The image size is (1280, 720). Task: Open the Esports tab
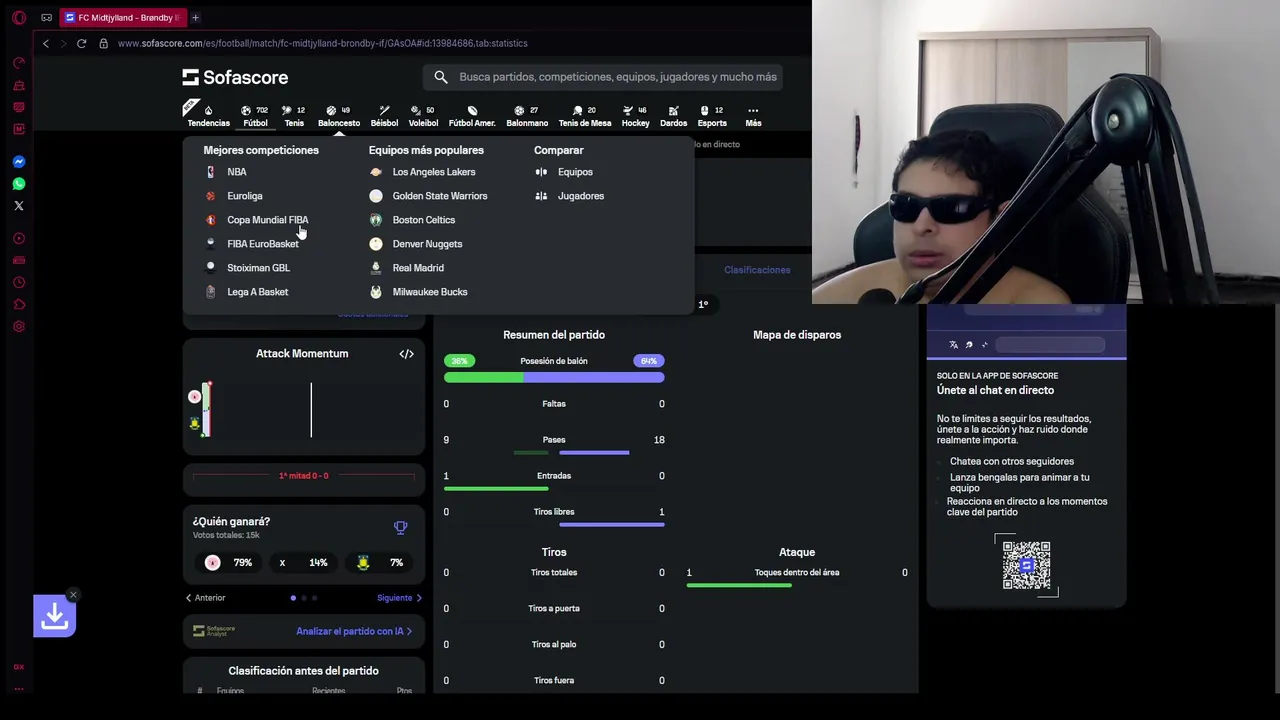pyautogui.click(x=712, y=116)
